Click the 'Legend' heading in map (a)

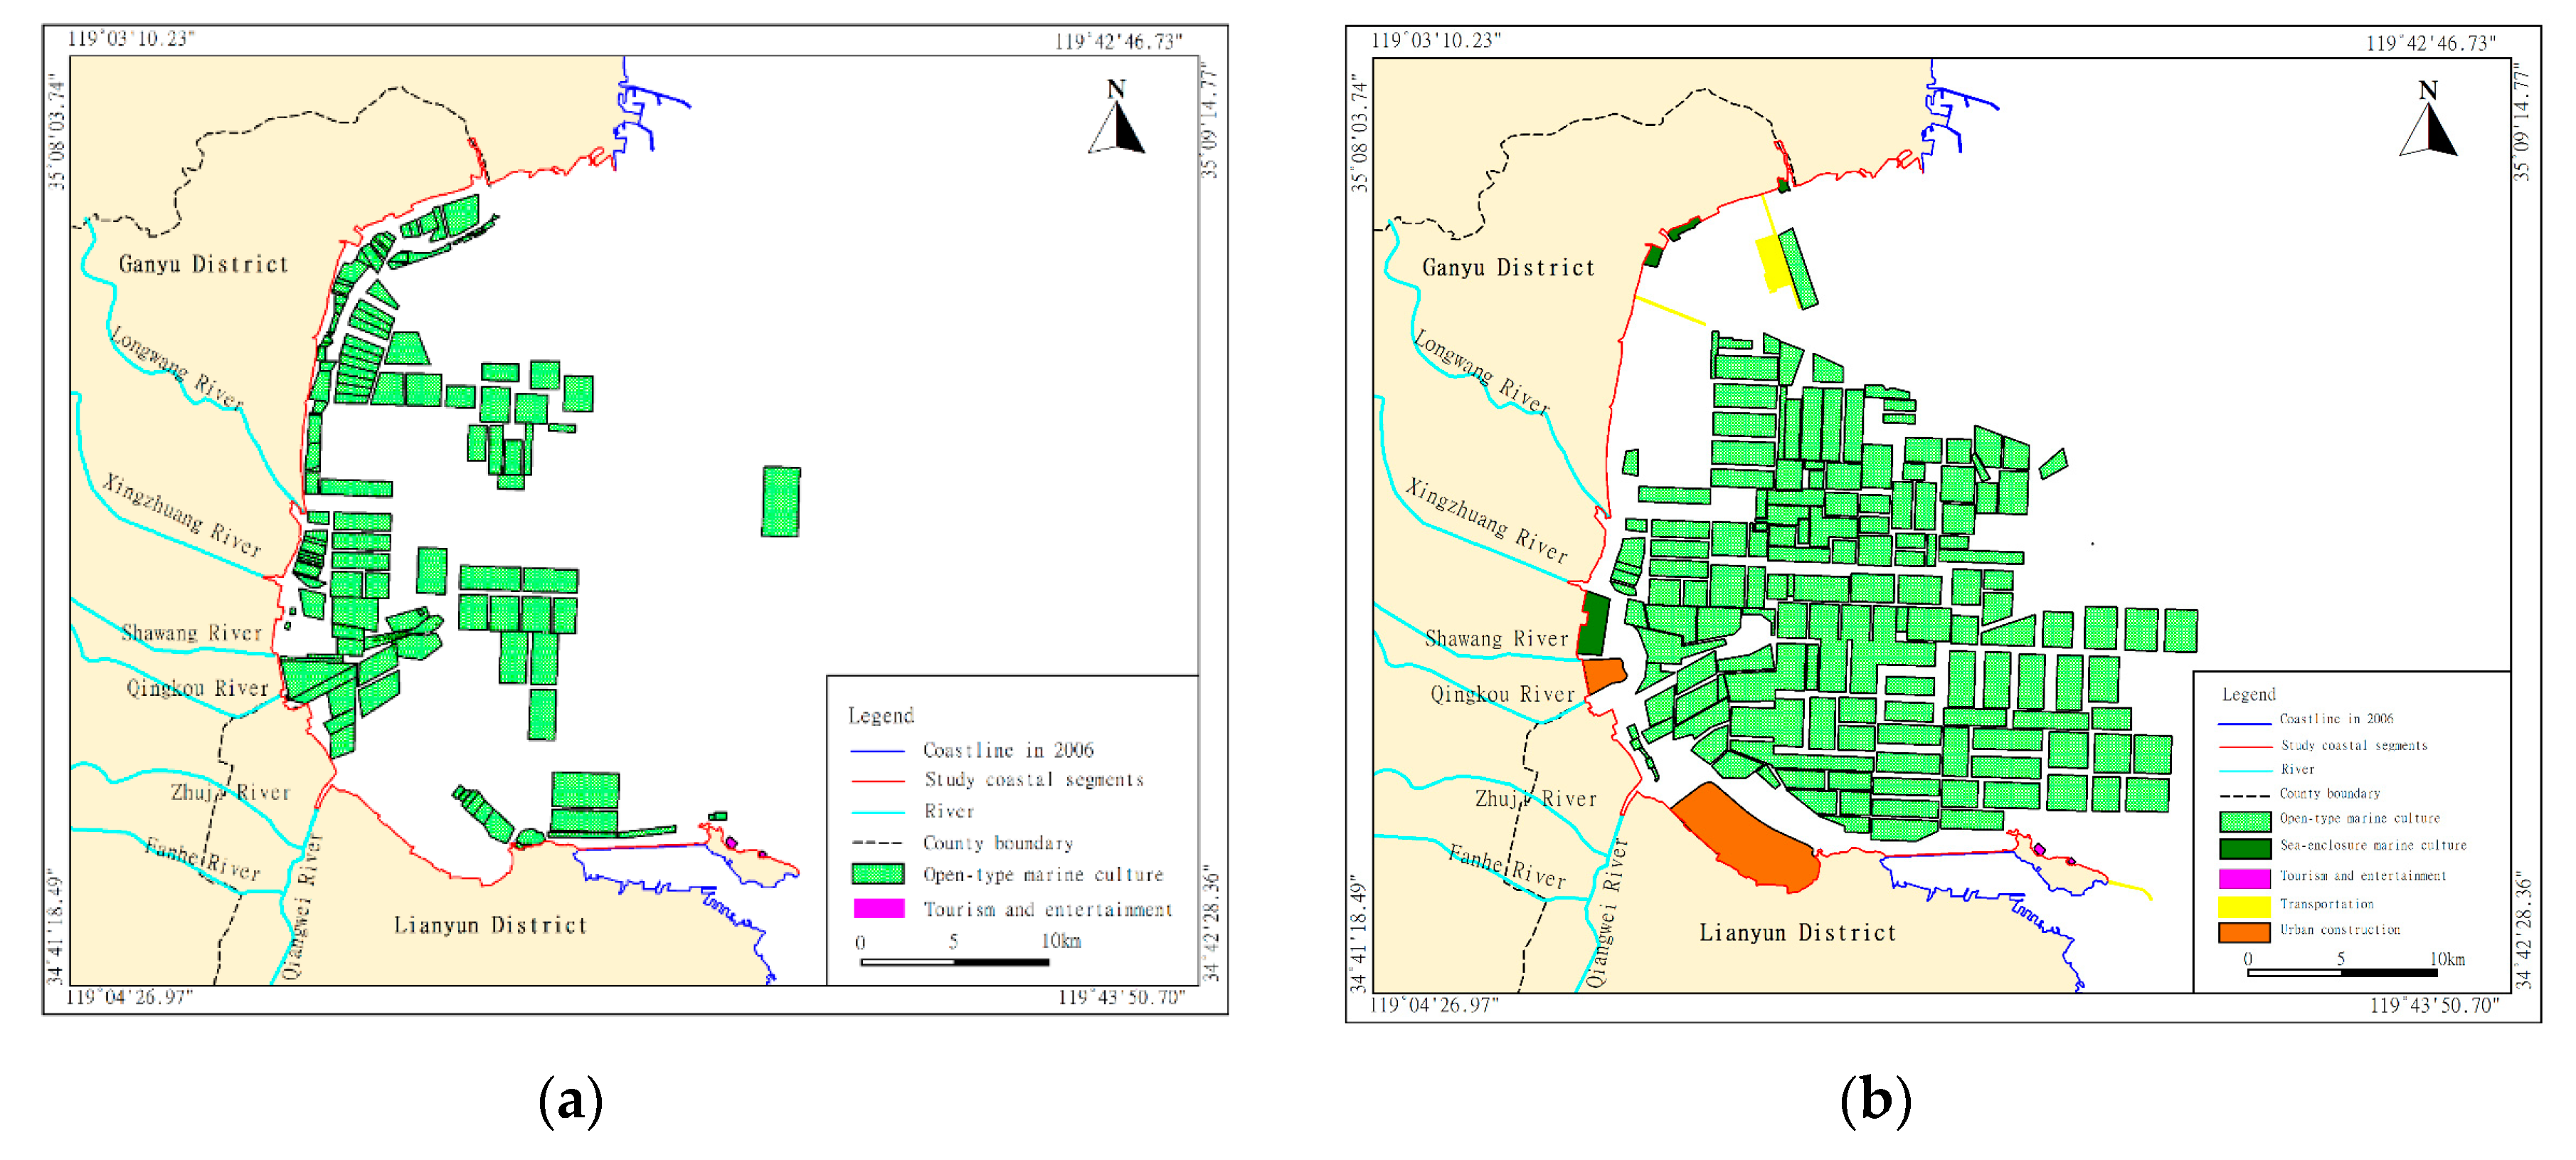point(881,715)
